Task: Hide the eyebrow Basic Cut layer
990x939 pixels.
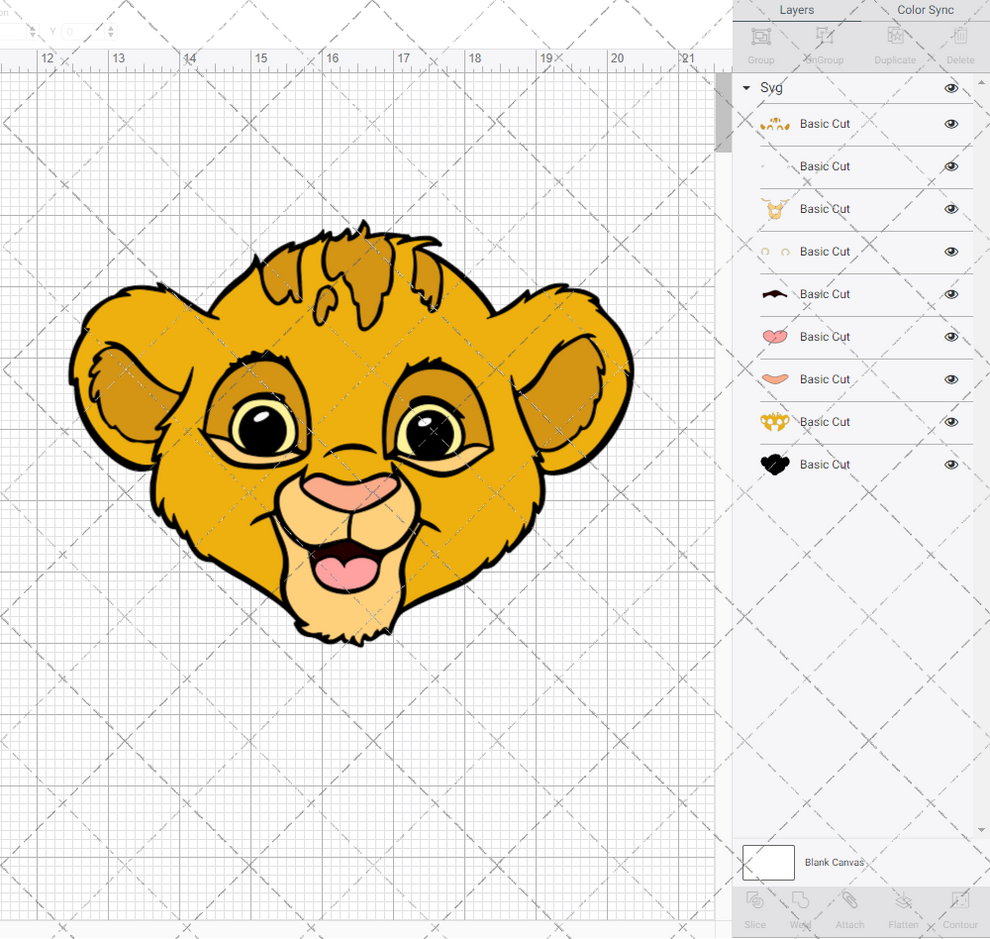Action: click(x=951, y=294)
